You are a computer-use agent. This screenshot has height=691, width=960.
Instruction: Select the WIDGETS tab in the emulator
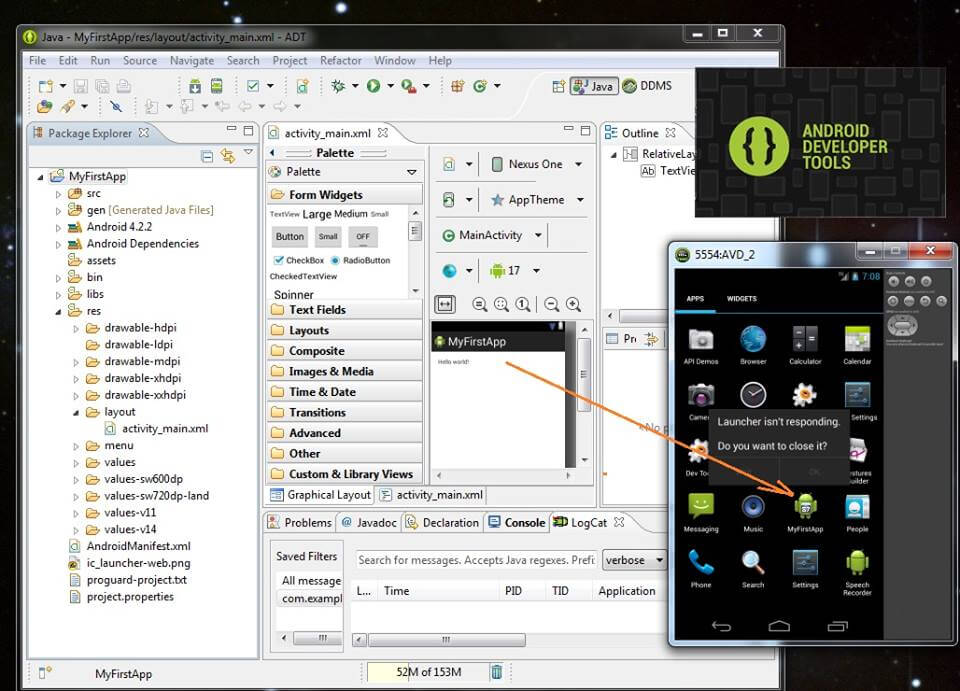pos(741,299)
